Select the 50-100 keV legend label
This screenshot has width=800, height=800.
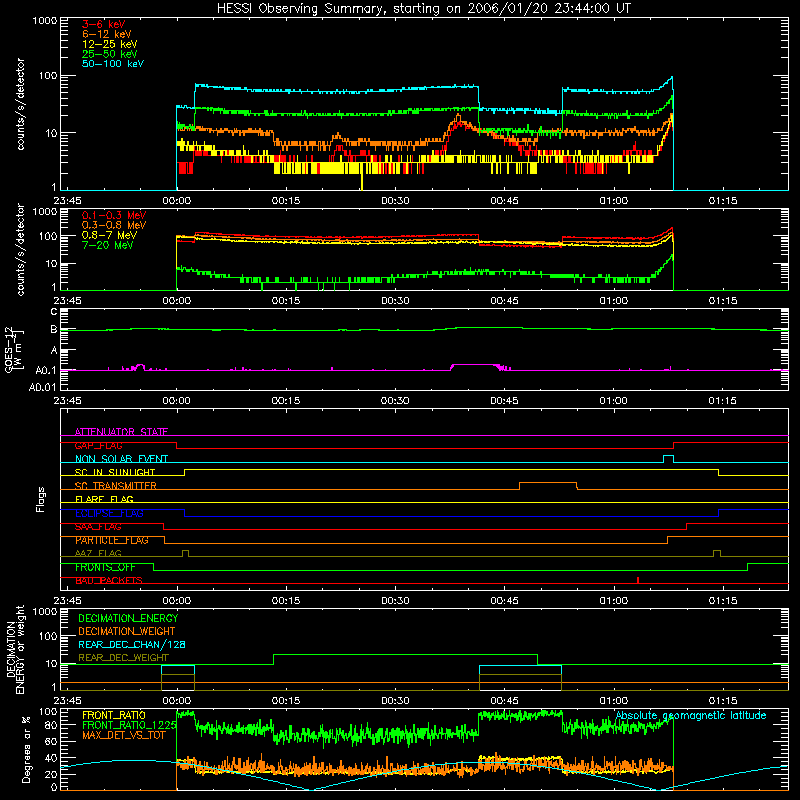(112, 64)
